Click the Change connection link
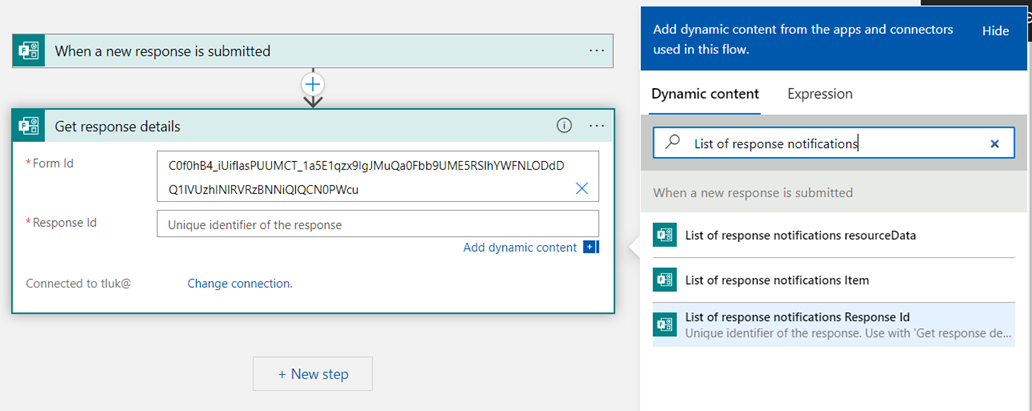 click(240, 283)
